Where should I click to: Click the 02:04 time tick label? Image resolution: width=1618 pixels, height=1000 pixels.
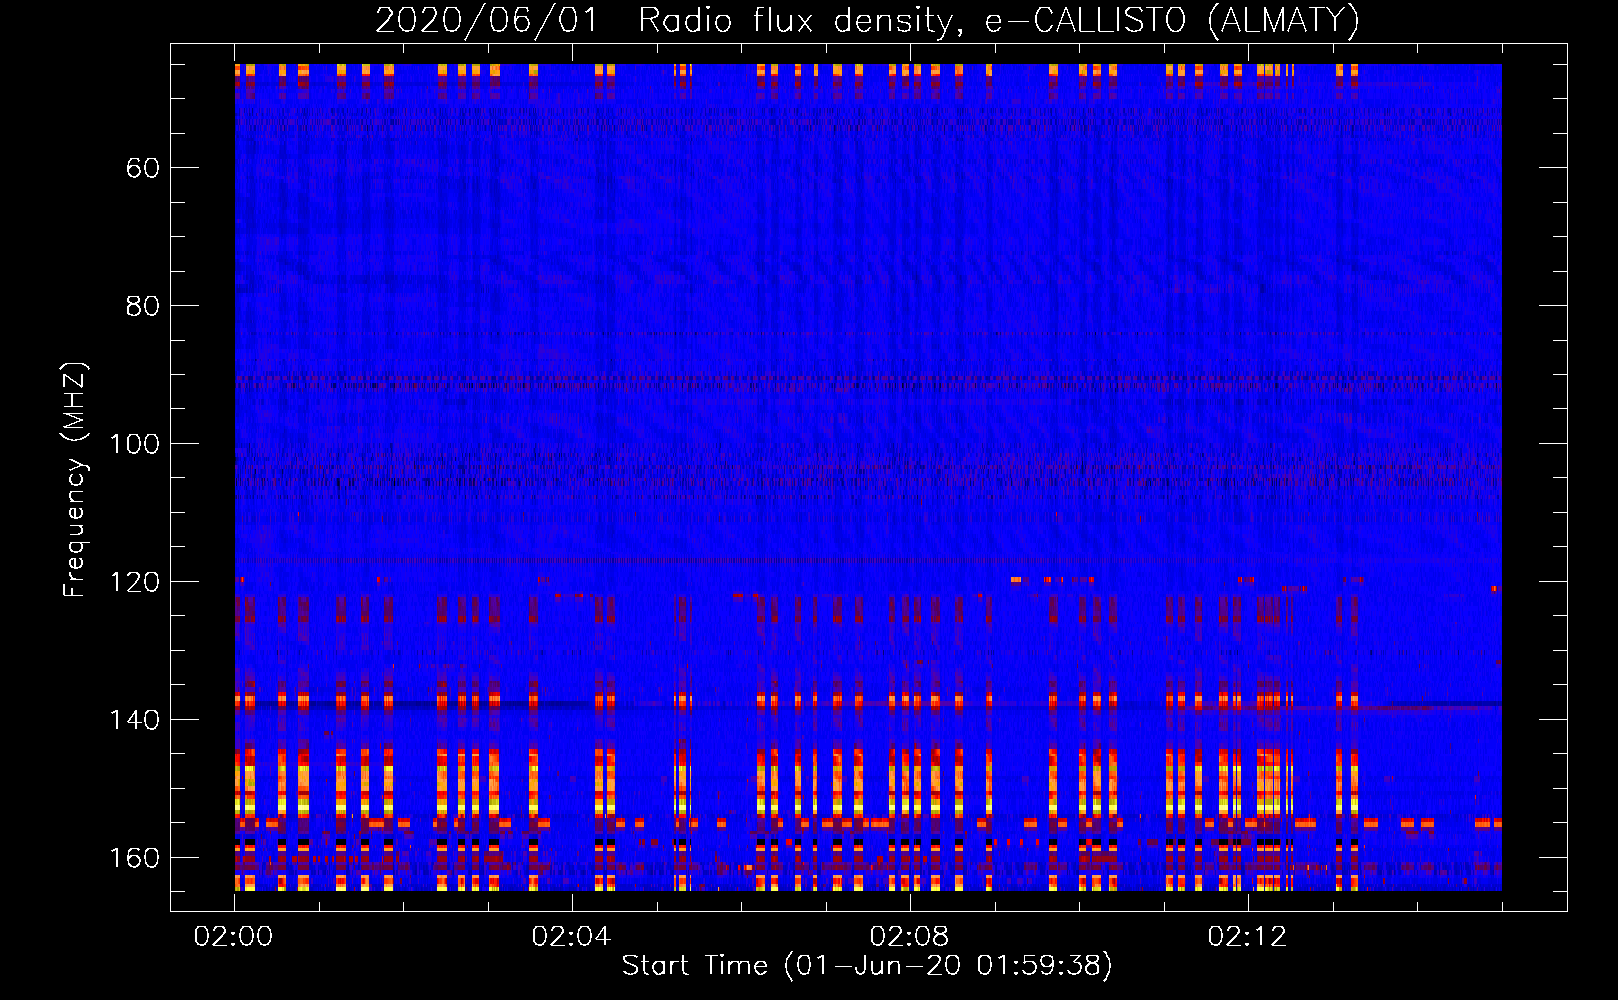pyautogui.click(x=572, y=937)
